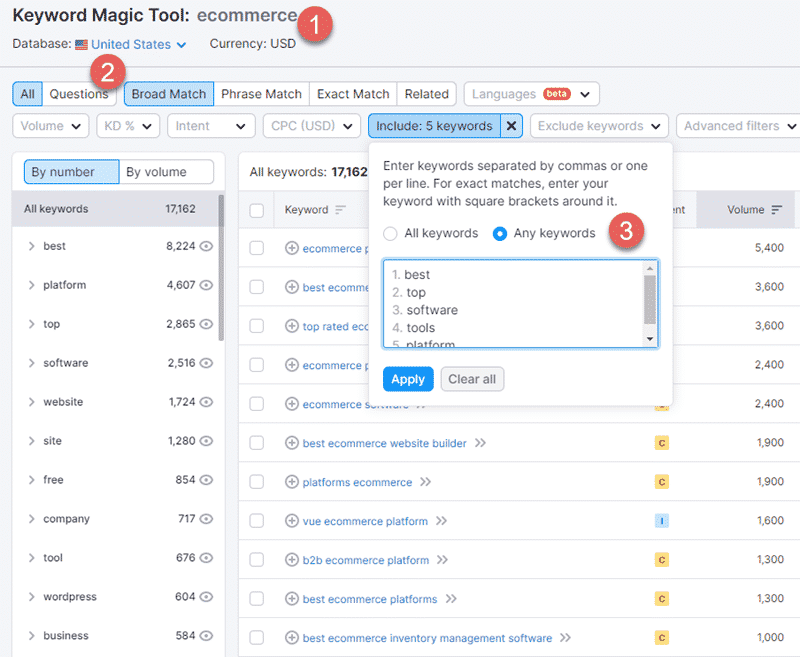Choose the 'Any keywords' radio option
Viewport: 800px width, 657px height.
500,233
